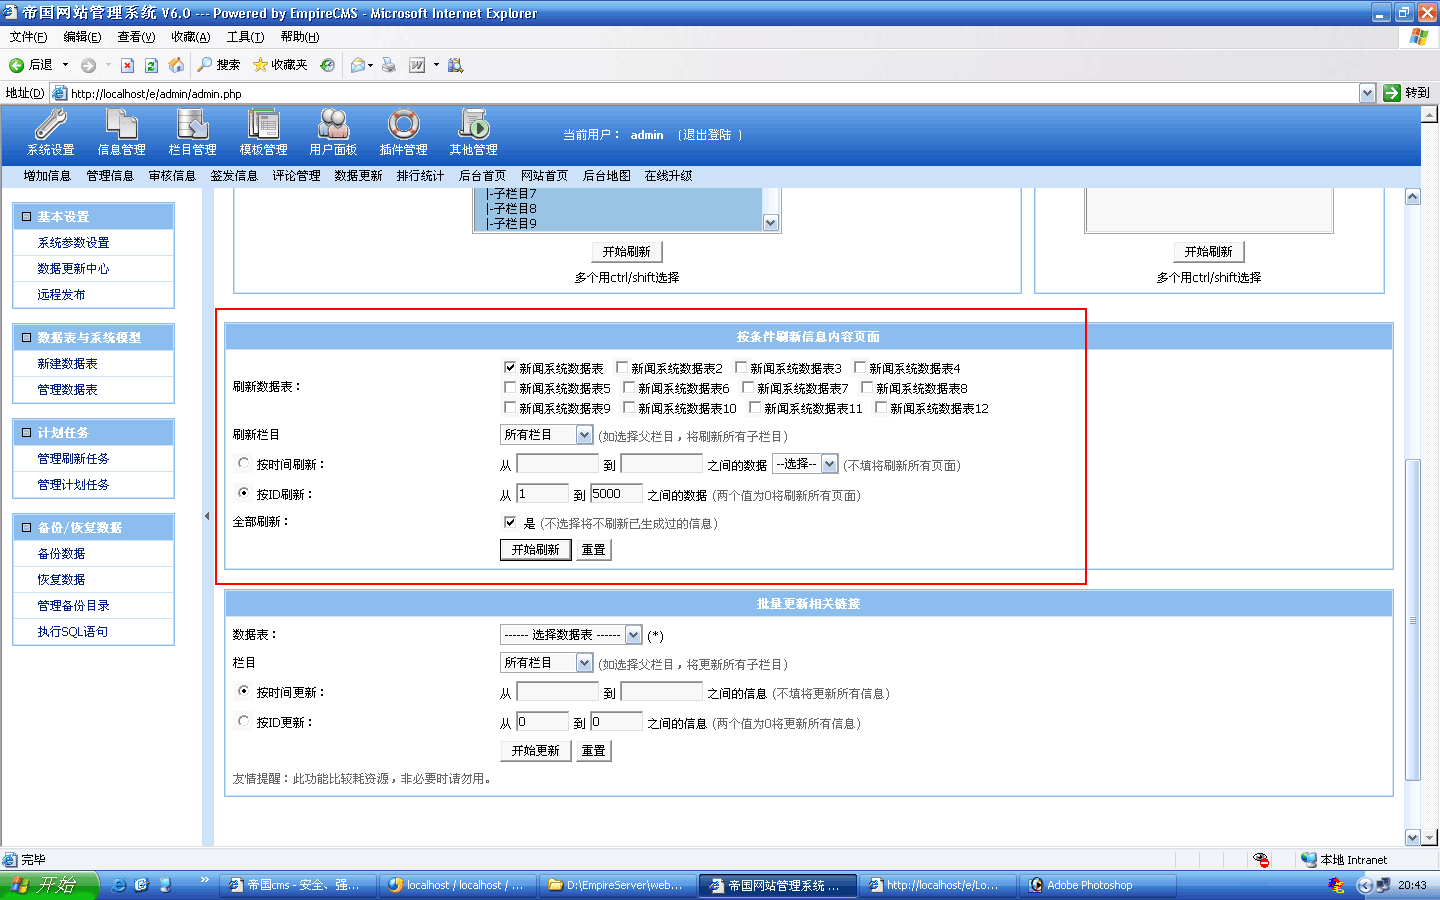Click the 插件管理 lifebuoy icon
The height and width of the screenshot is (900, 1440).
point(403,125)
